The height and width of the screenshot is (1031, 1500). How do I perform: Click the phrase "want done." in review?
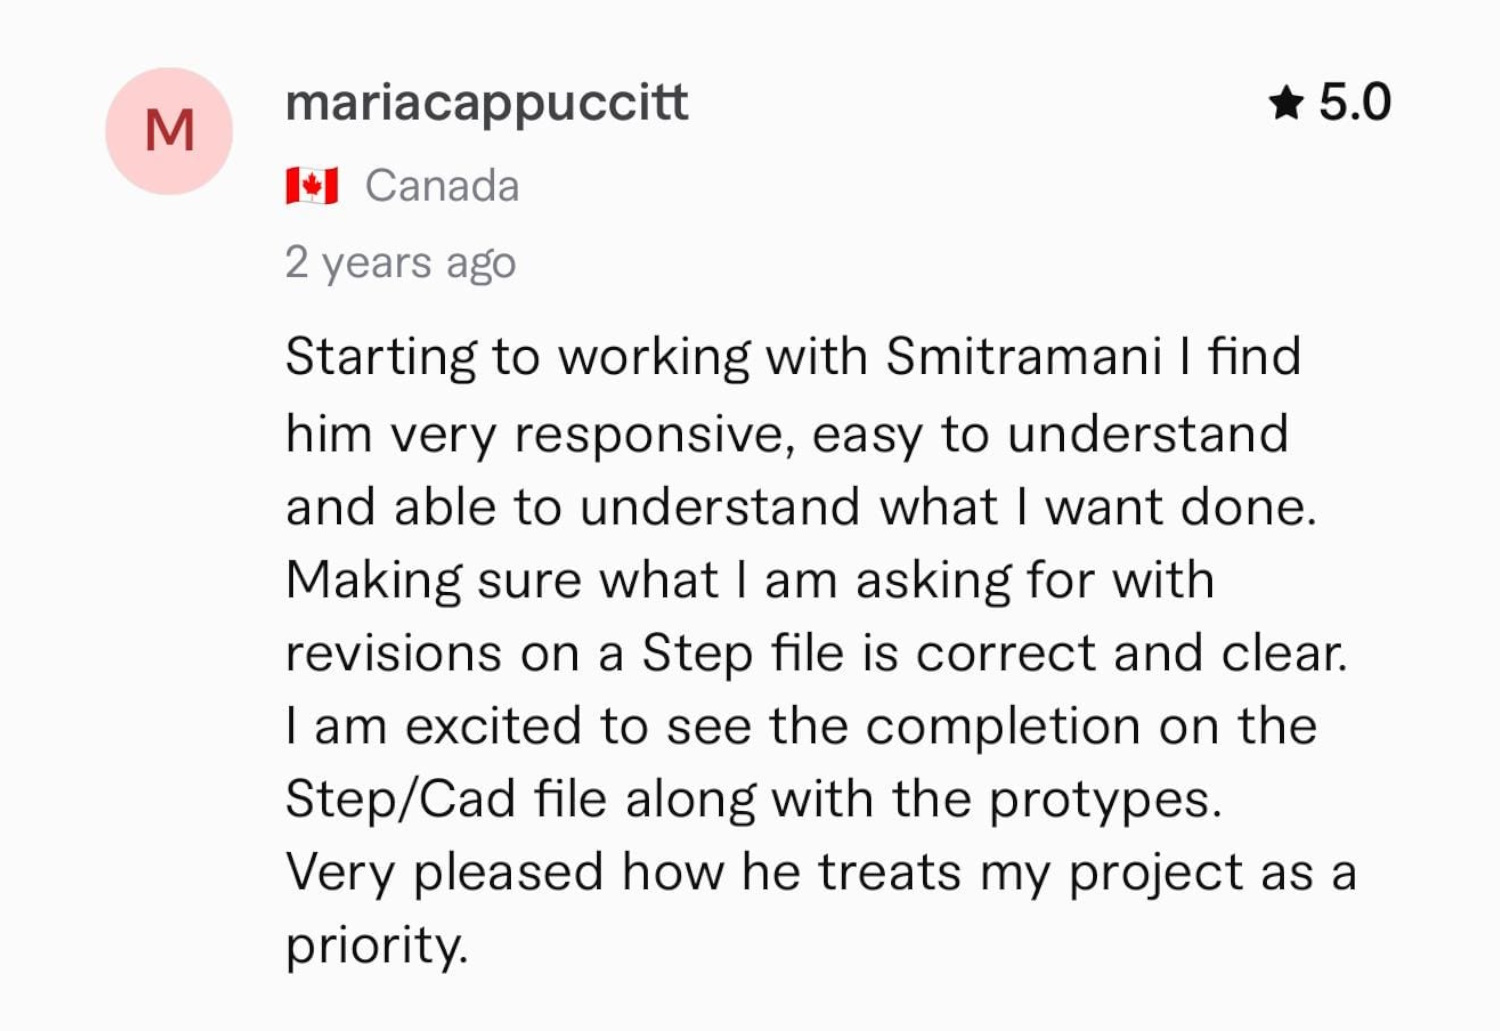(x=1180, y=507)
